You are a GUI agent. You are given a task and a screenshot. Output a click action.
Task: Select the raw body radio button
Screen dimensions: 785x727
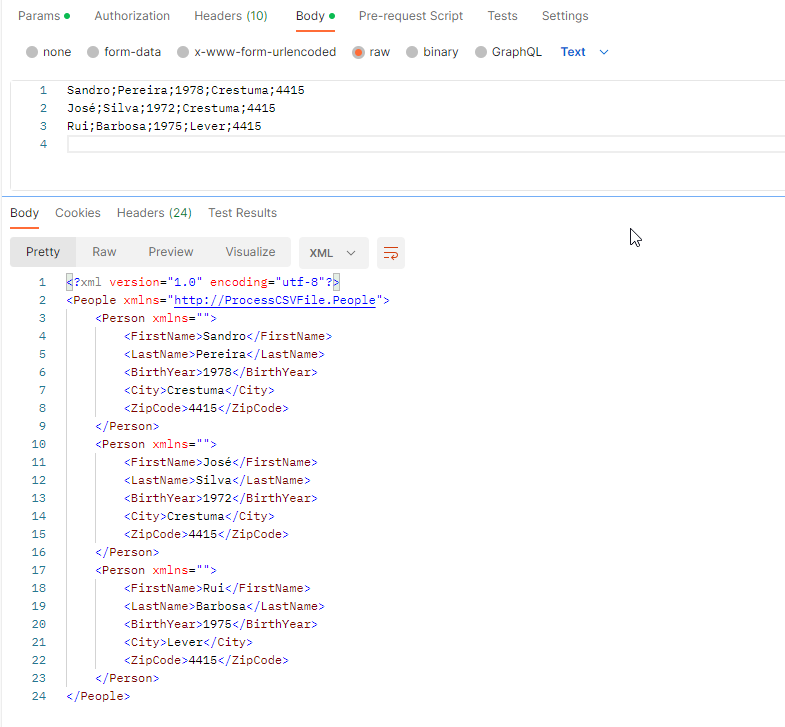[x=358, y=52]
